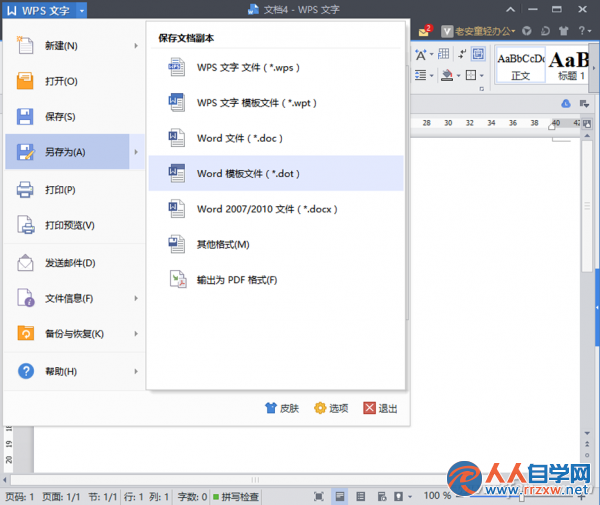This screenshot has width=600, height=505.
Task: Apply the 标题 1 heading style
Action: point(569,66)
